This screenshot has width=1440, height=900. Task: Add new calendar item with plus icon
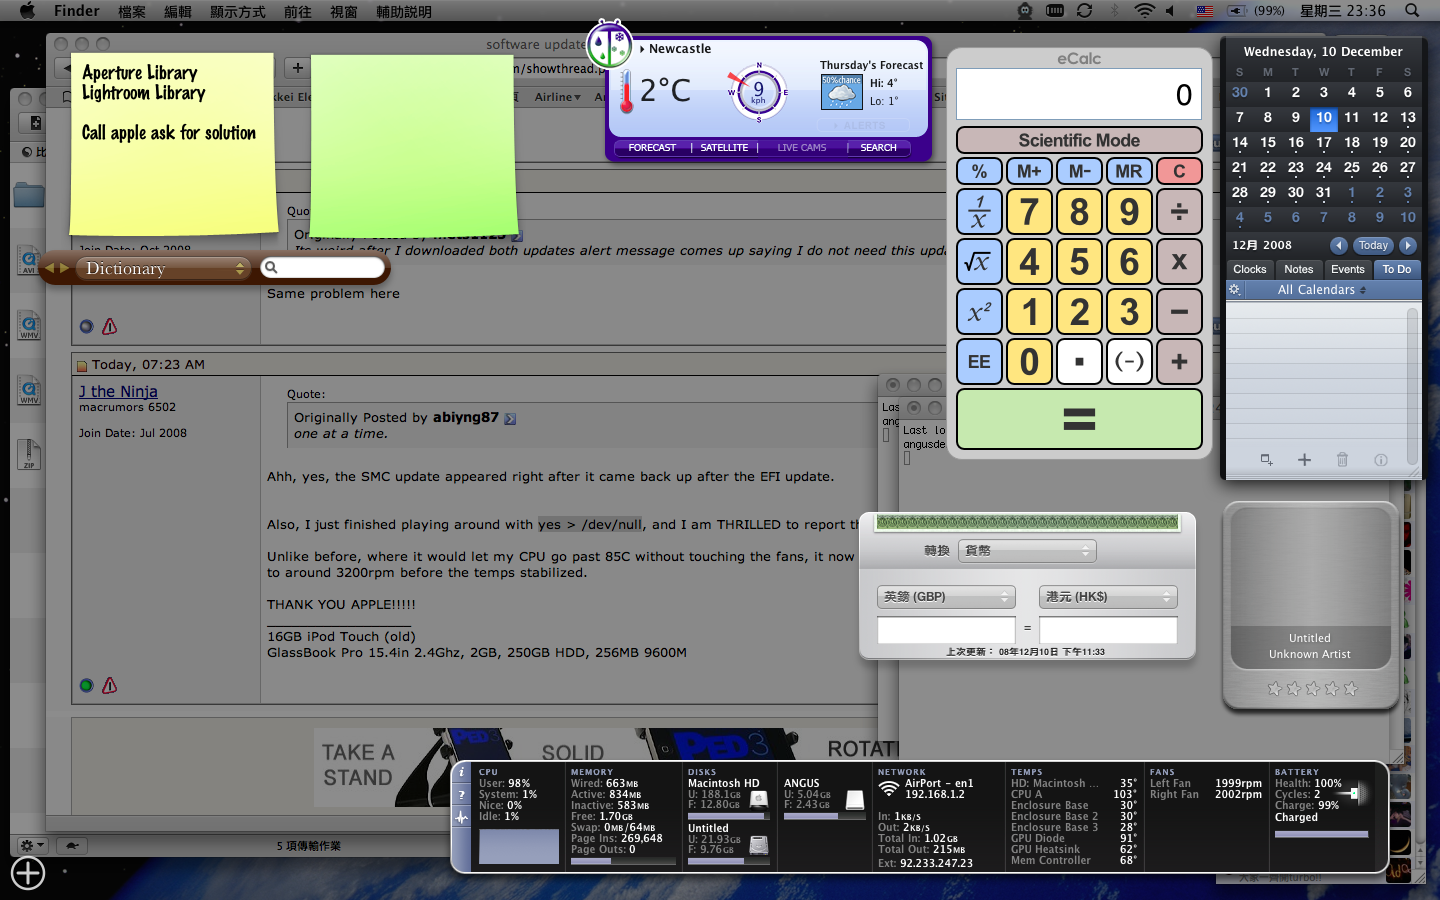pos(1304,460)
